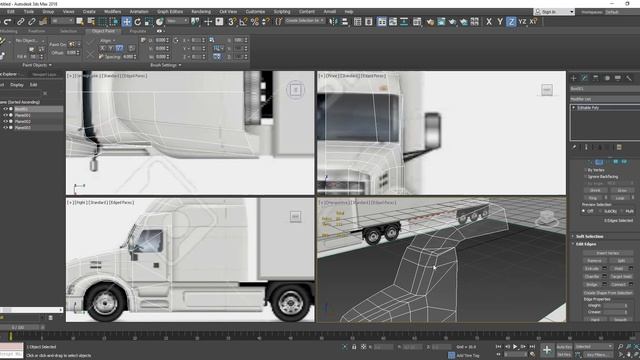Click the Chamfer button
The image size is (640, 360).
(592, 276)
